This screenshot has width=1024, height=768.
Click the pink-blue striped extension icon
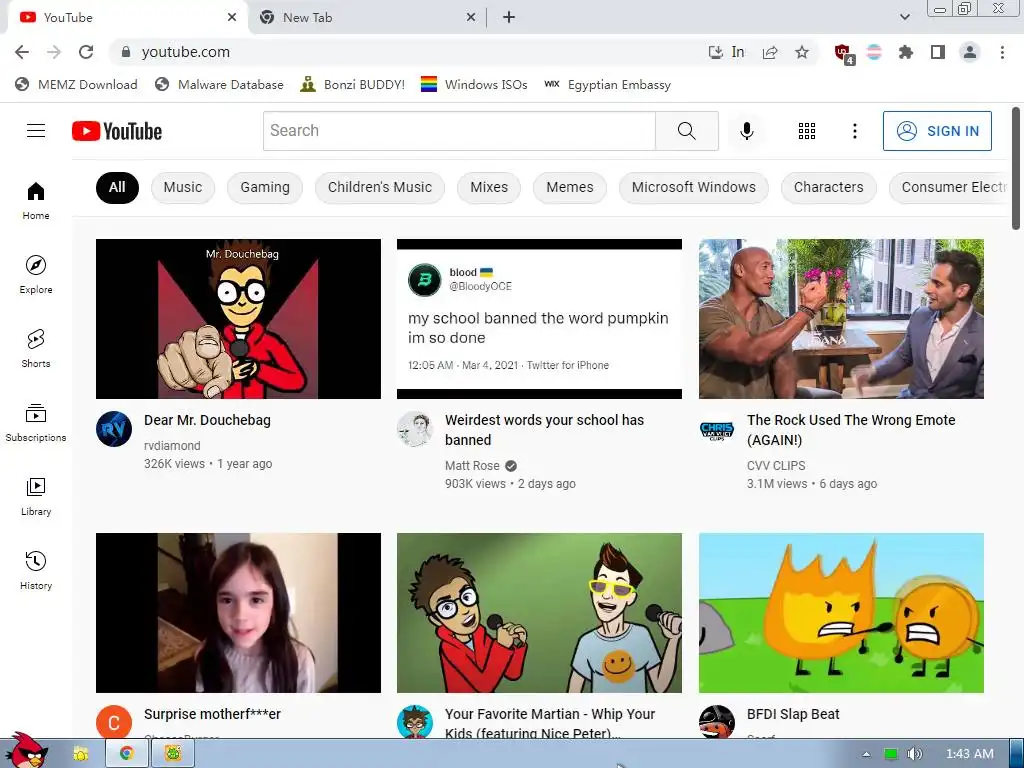point(874,52)
